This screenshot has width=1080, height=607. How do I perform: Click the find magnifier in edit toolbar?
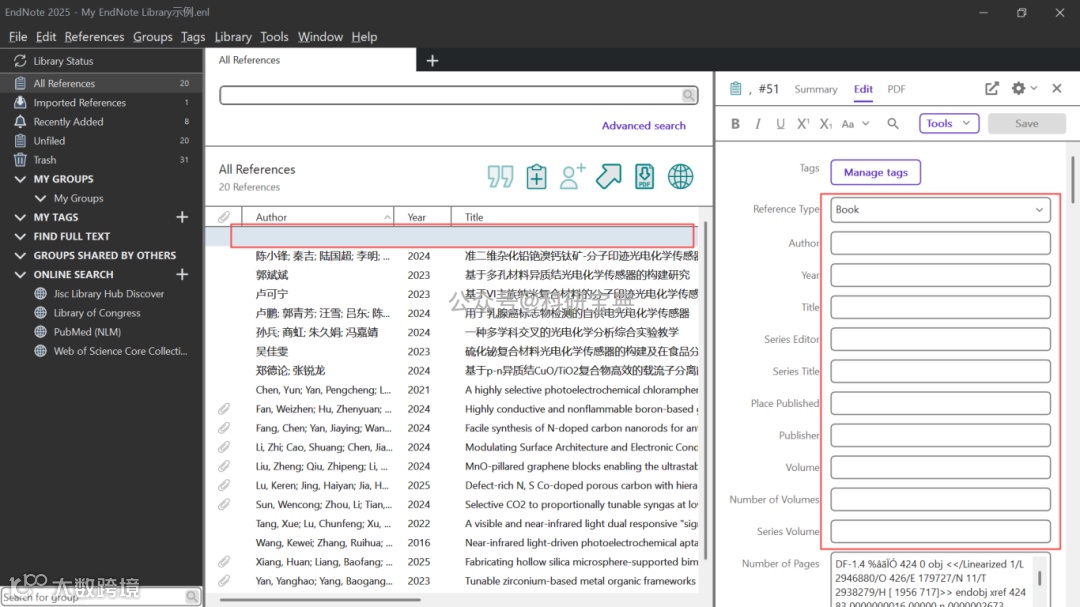893,124
